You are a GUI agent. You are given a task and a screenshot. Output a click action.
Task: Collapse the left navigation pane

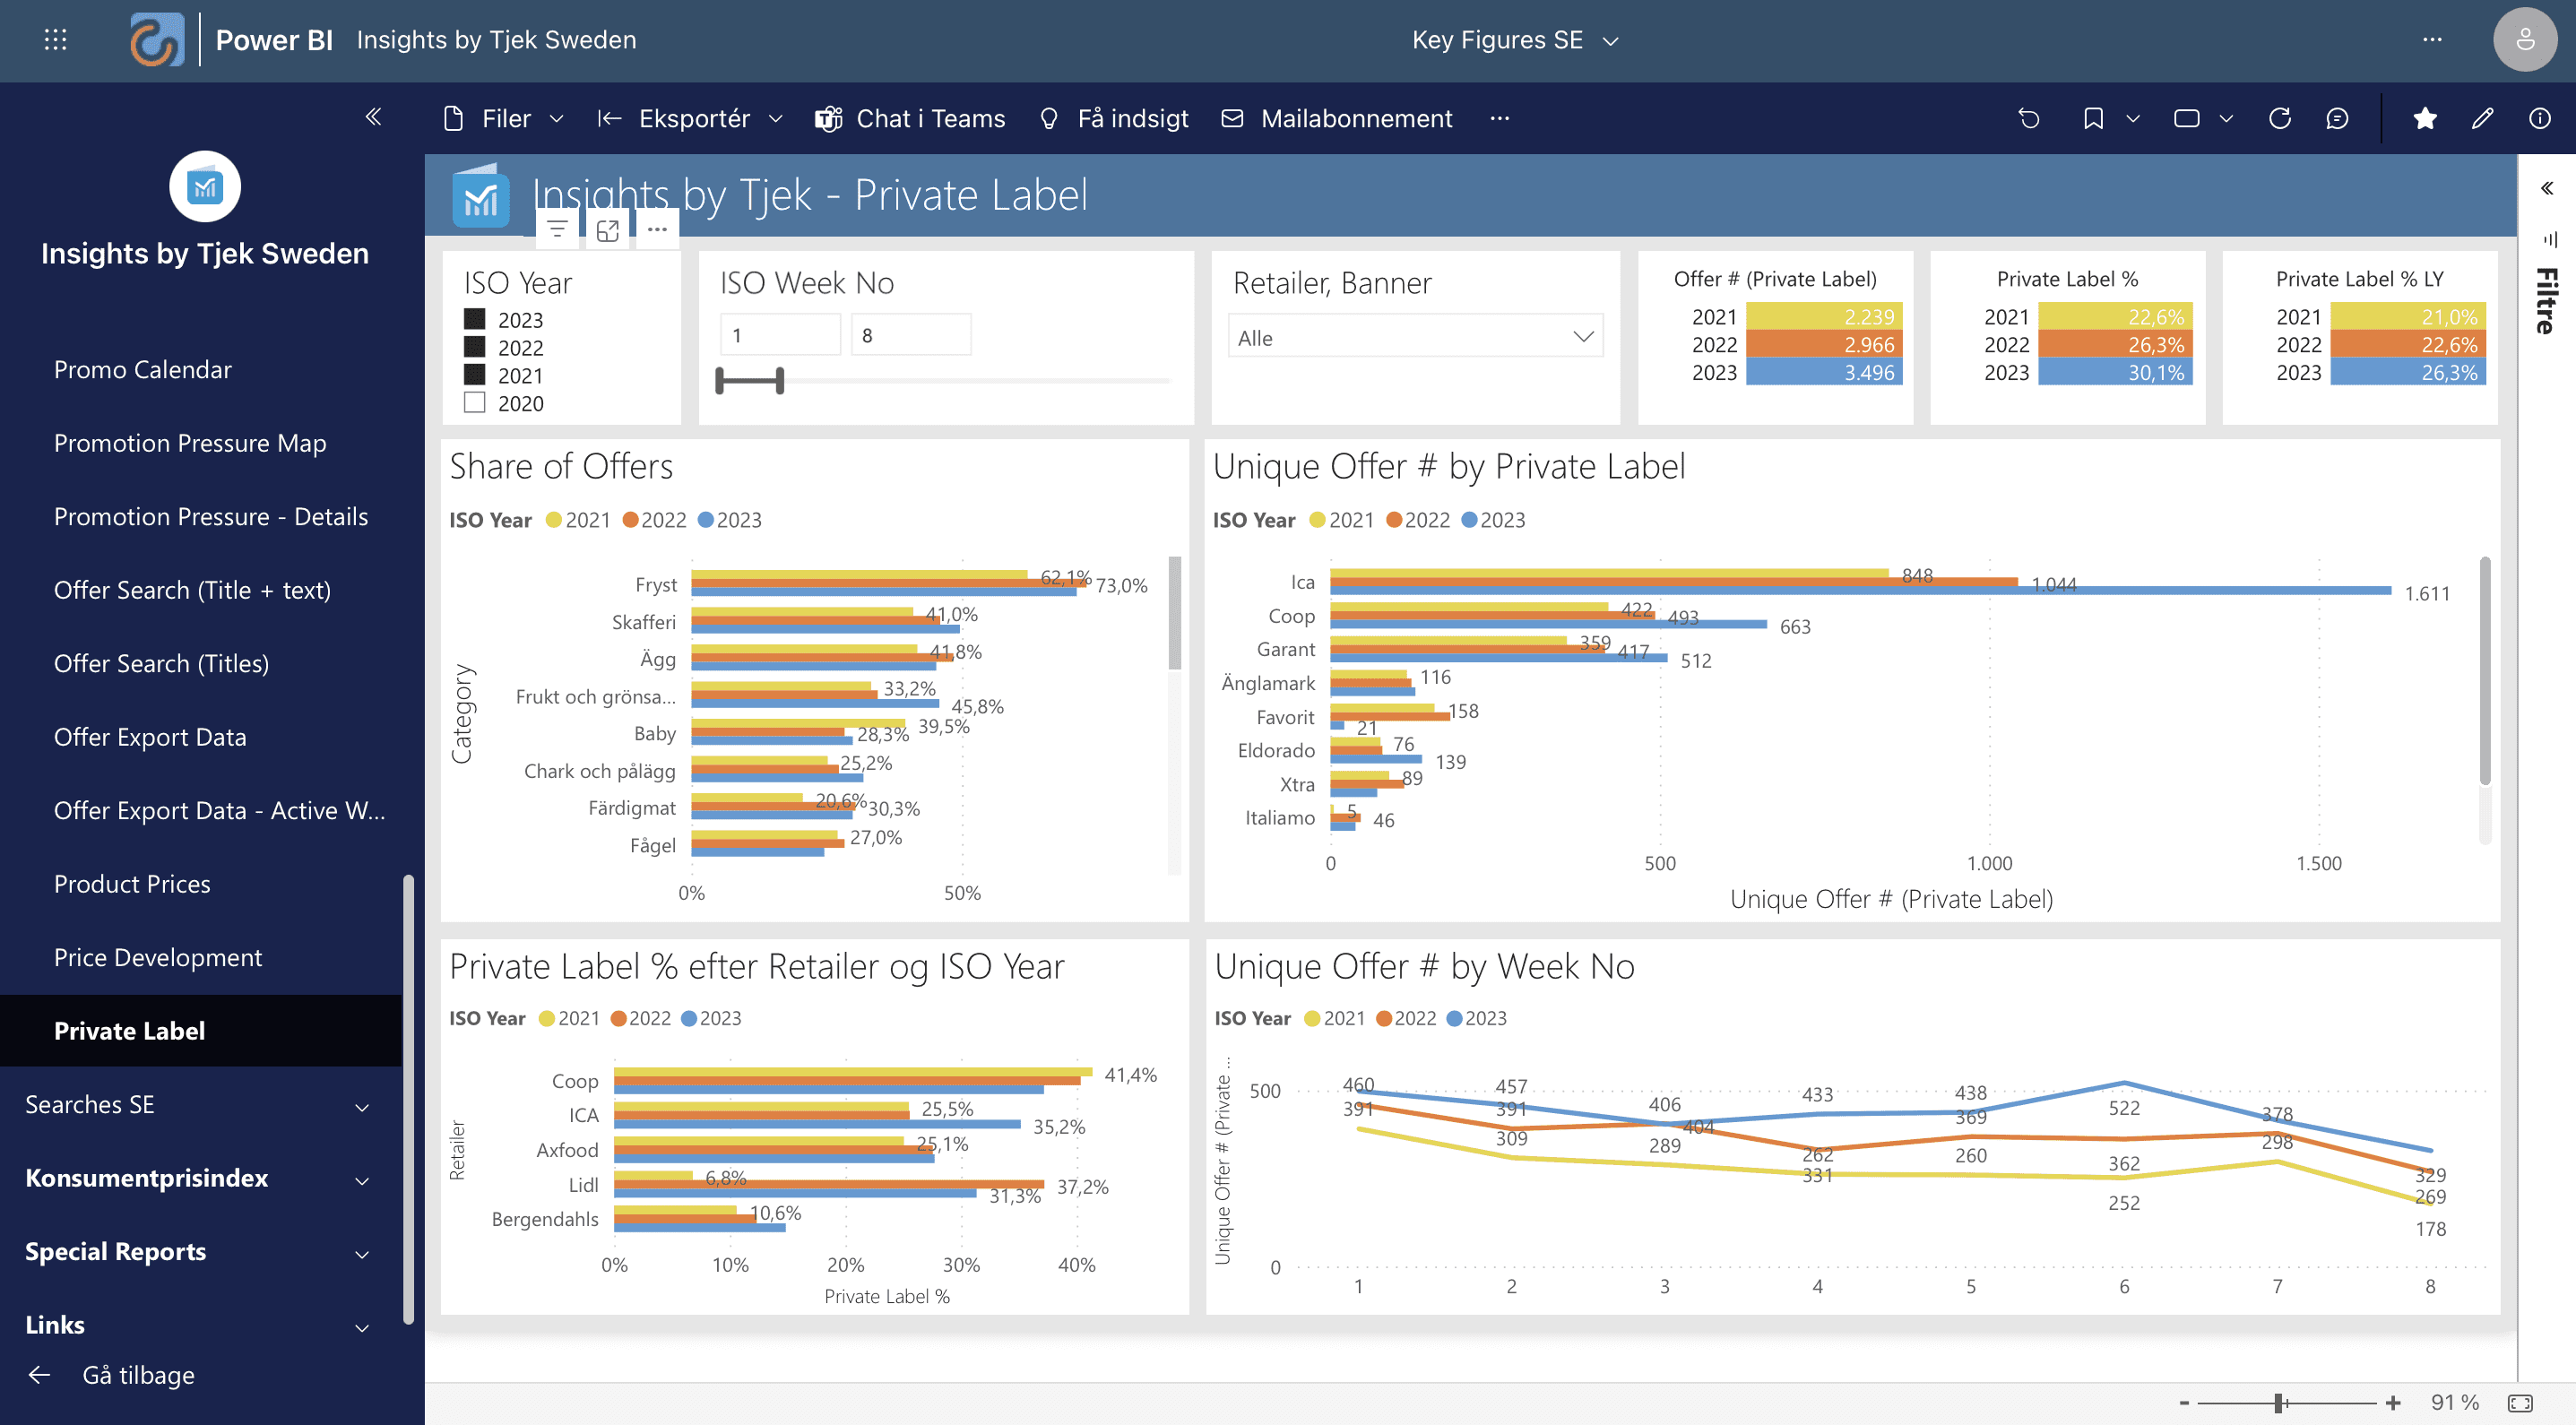373,117
